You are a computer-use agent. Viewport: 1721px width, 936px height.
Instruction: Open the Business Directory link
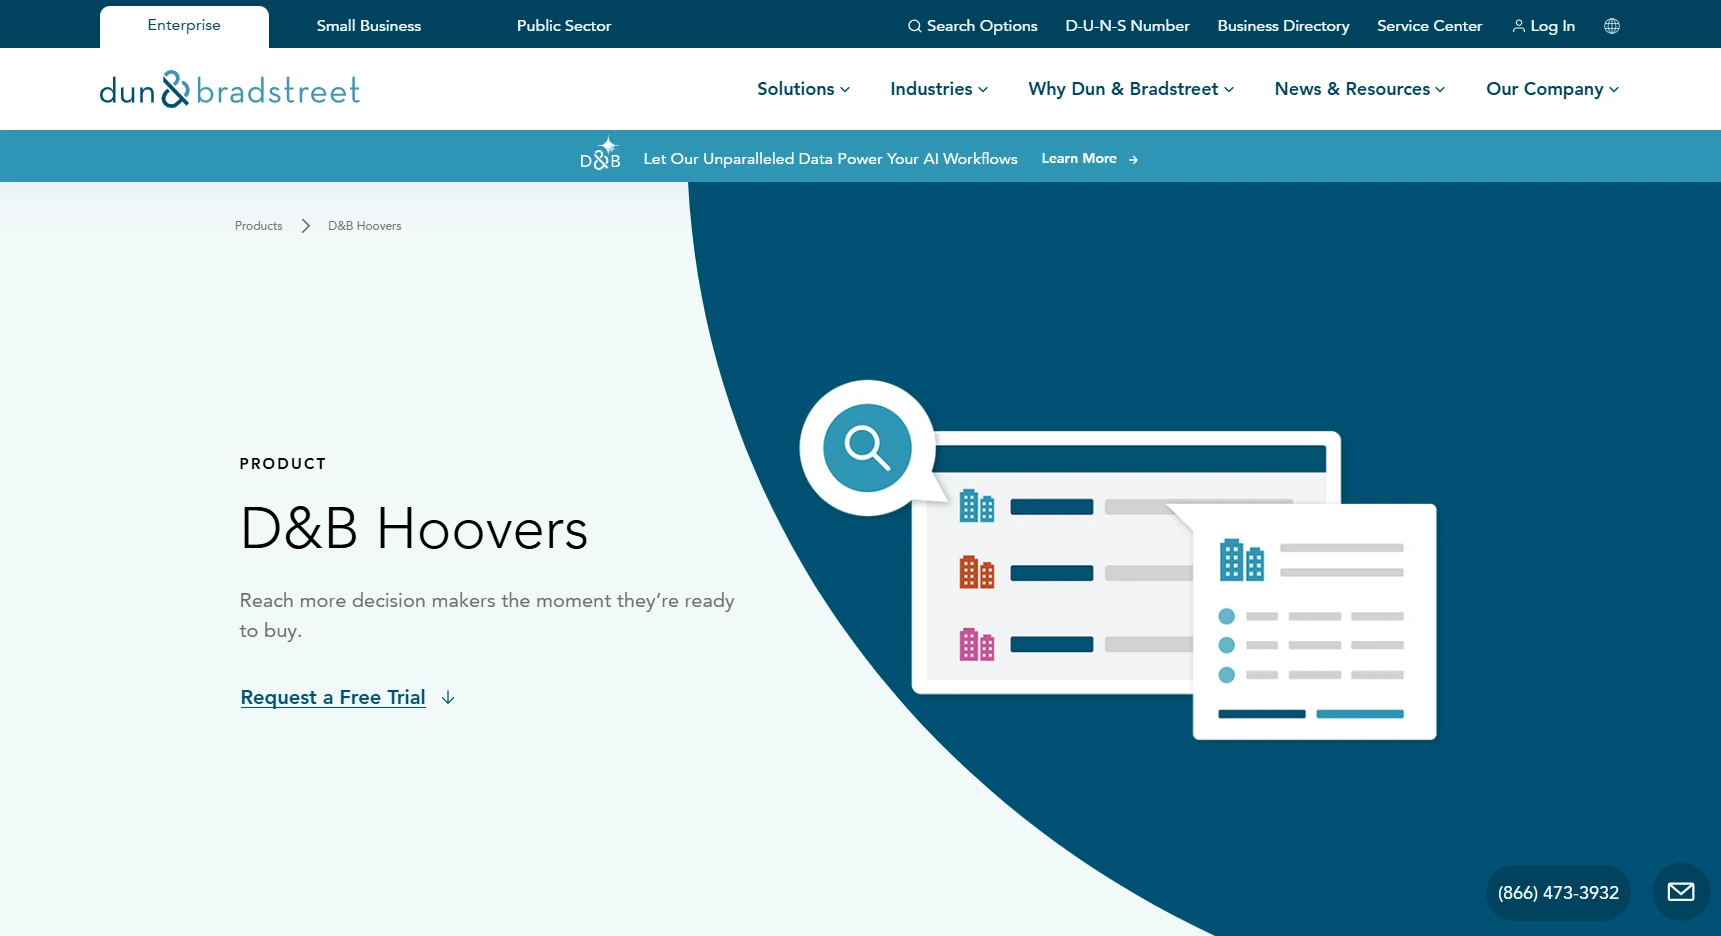click(1283, 26)
